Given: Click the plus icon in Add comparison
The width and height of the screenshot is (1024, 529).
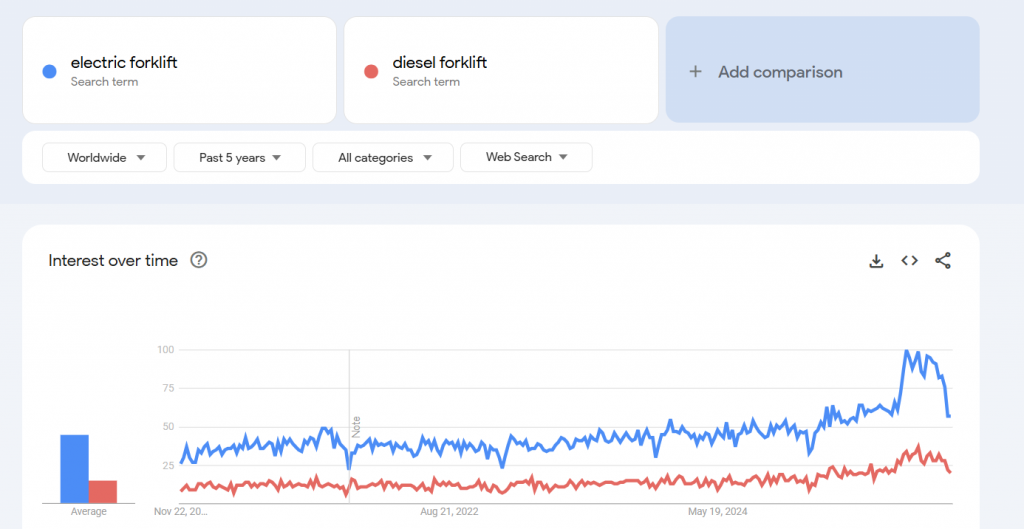Looking at the screenshot, I should point(696,72).
